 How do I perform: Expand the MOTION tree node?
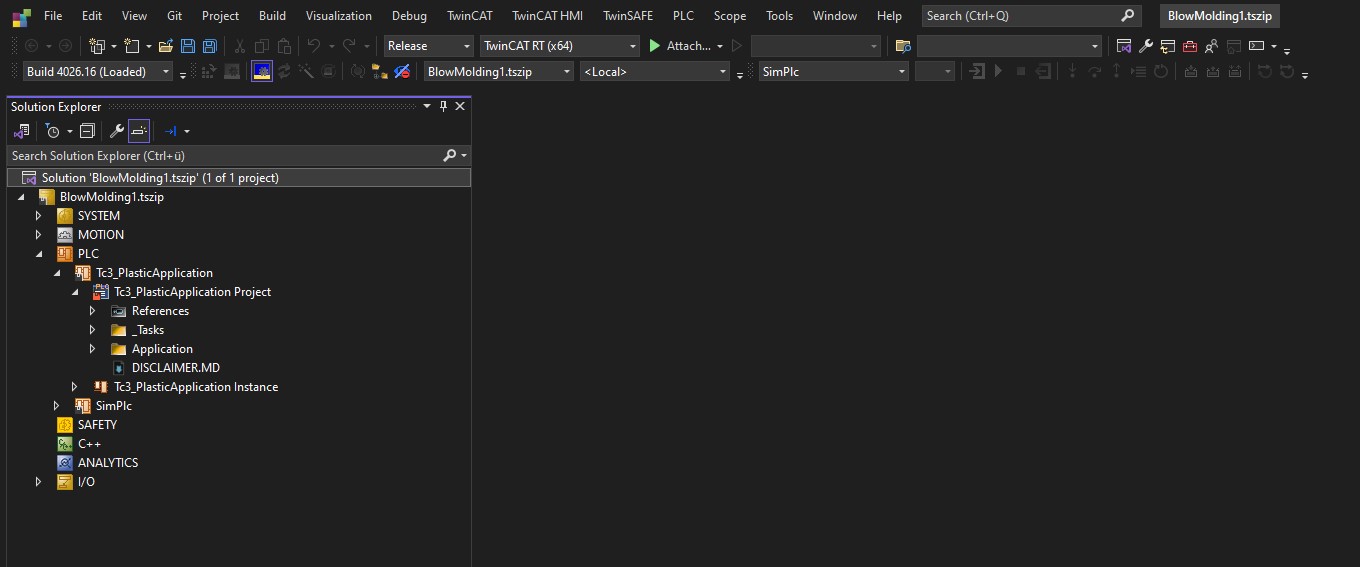39,235
